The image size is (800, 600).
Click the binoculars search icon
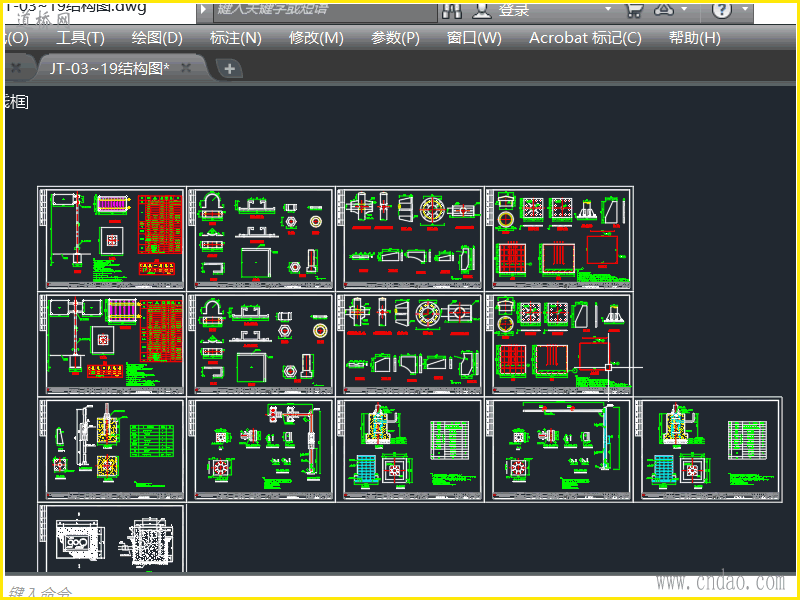452,10
